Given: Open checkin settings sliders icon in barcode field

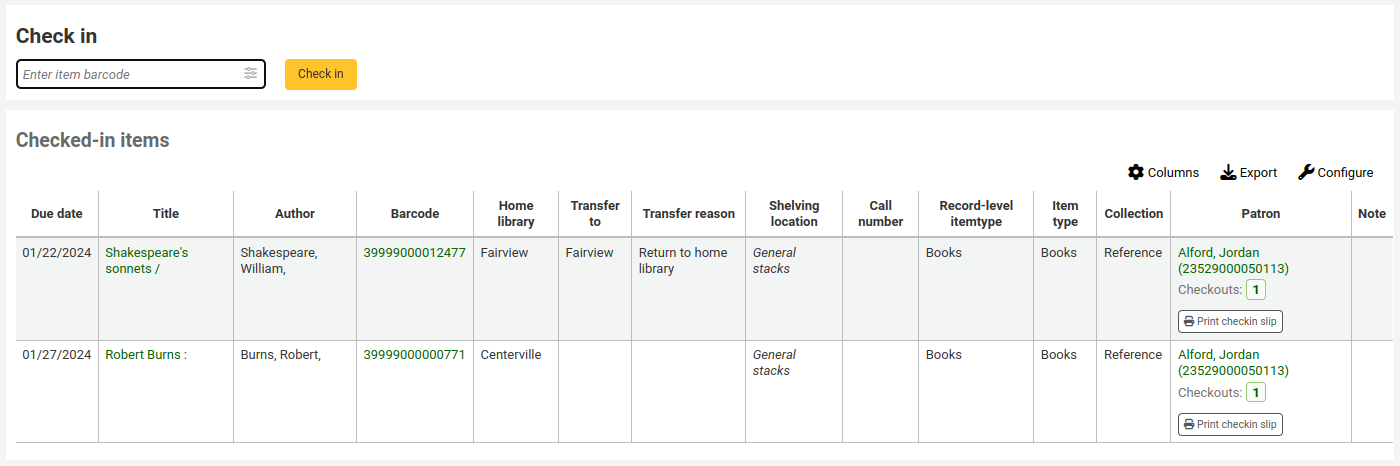Looking at the screenshot, I should [x=250, y=74].
